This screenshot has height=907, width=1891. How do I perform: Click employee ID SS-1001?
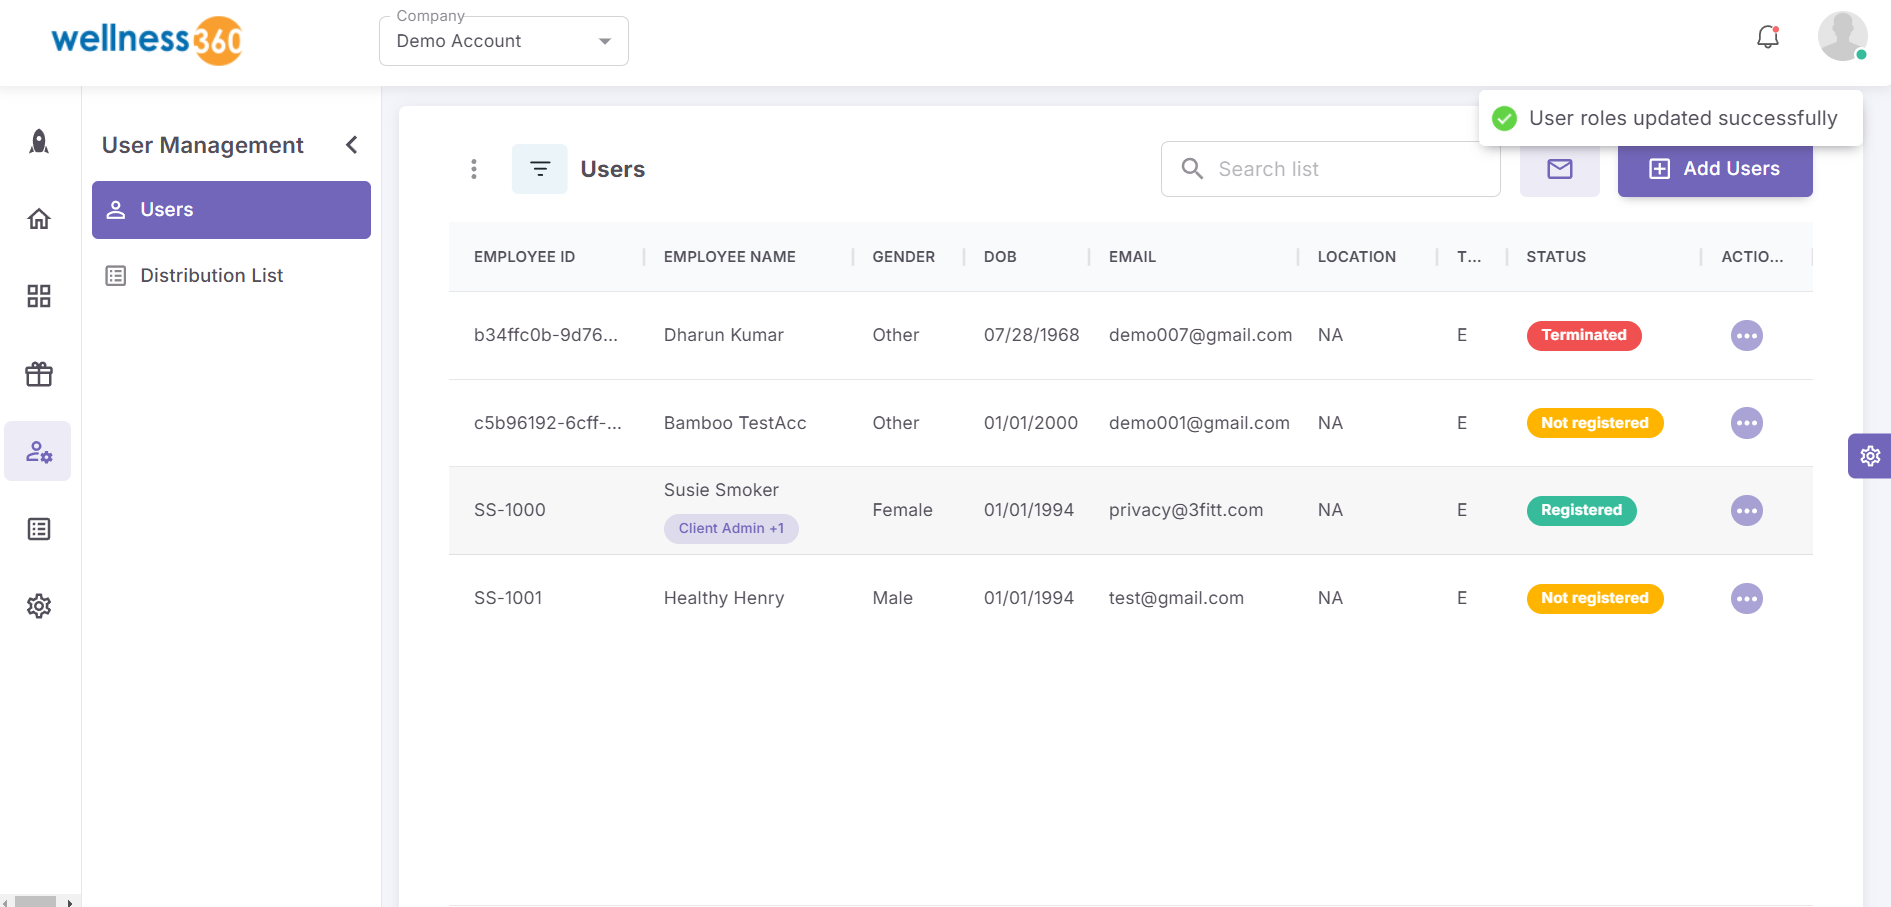[508, 598]
